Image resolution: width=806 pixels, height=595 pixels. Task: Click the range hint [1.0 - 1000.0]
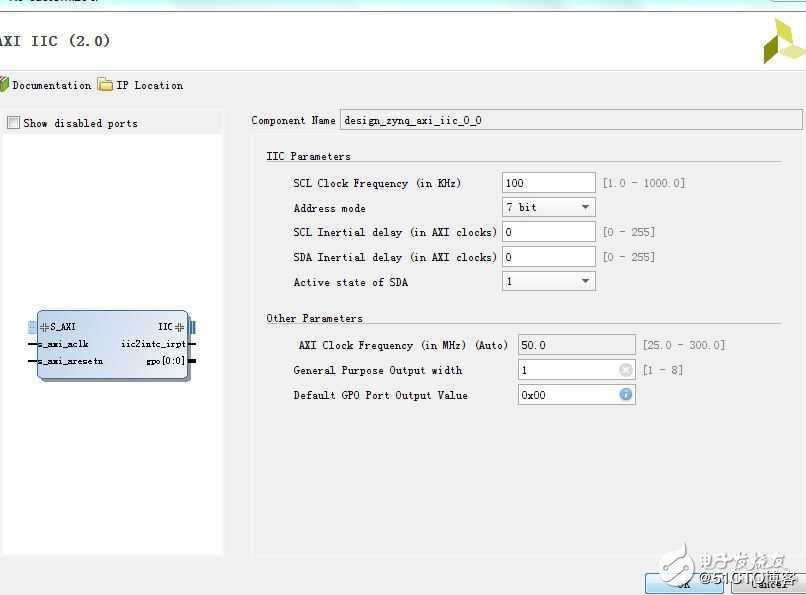644,183
